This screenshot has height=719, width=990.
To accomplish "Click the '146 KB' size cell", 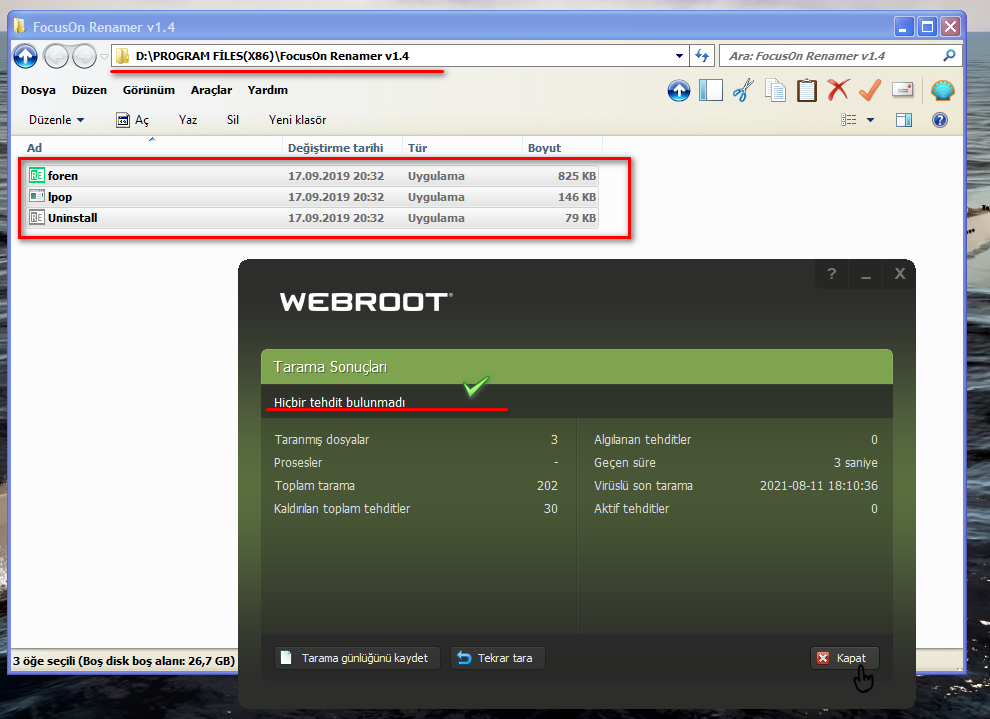I will [576, 197].
